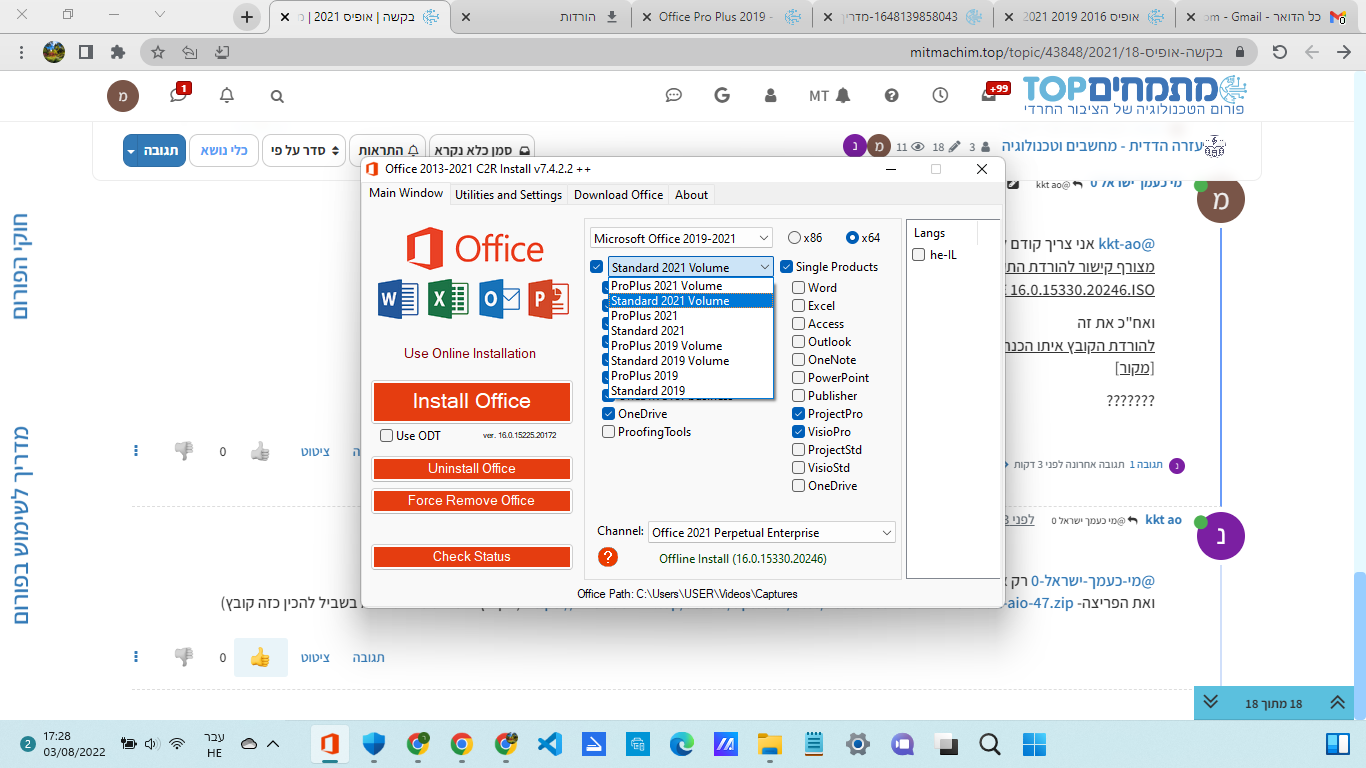Image resolution: width=1366 pixels, height=768 pixels.
Task: Enable the Word single product checkbox
Action: [799, 288]
